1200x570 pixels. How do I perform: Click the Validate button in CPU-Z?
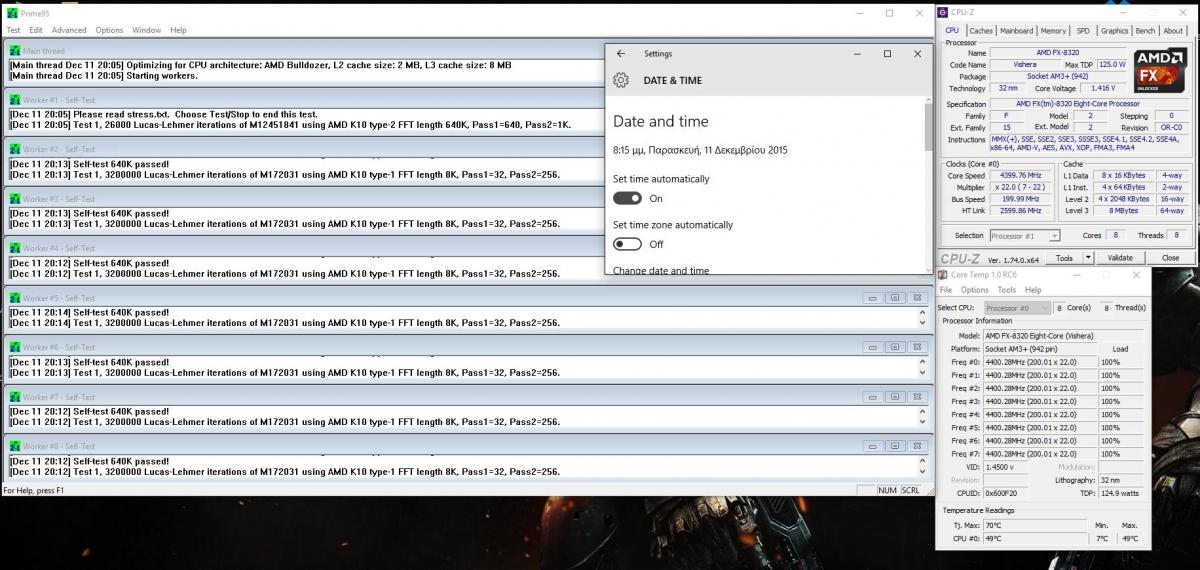(1120, 258)
